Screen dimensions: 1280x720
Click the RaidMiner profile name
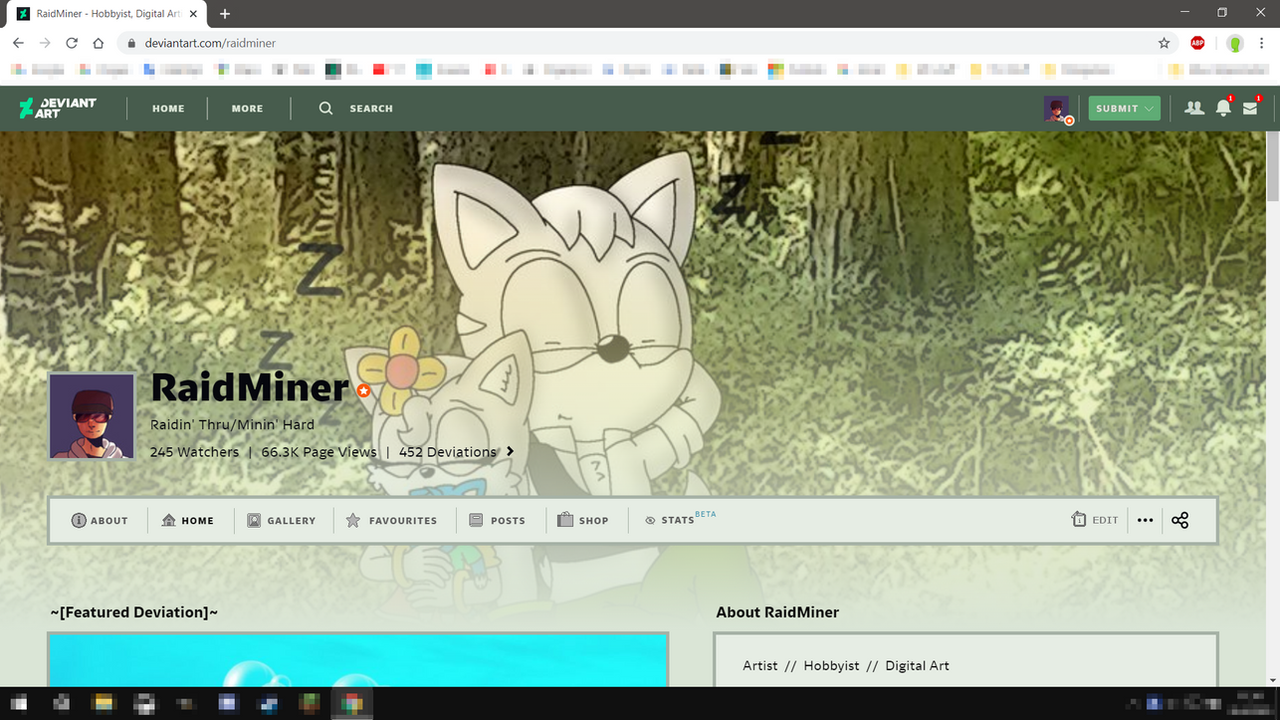click(249, 388)
